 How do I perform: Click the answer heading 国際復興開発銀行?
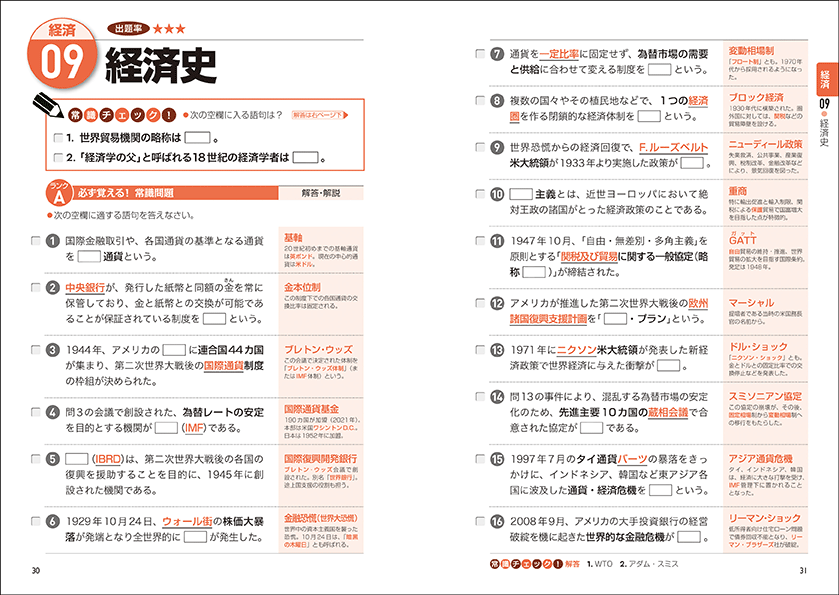pos(321,459)
